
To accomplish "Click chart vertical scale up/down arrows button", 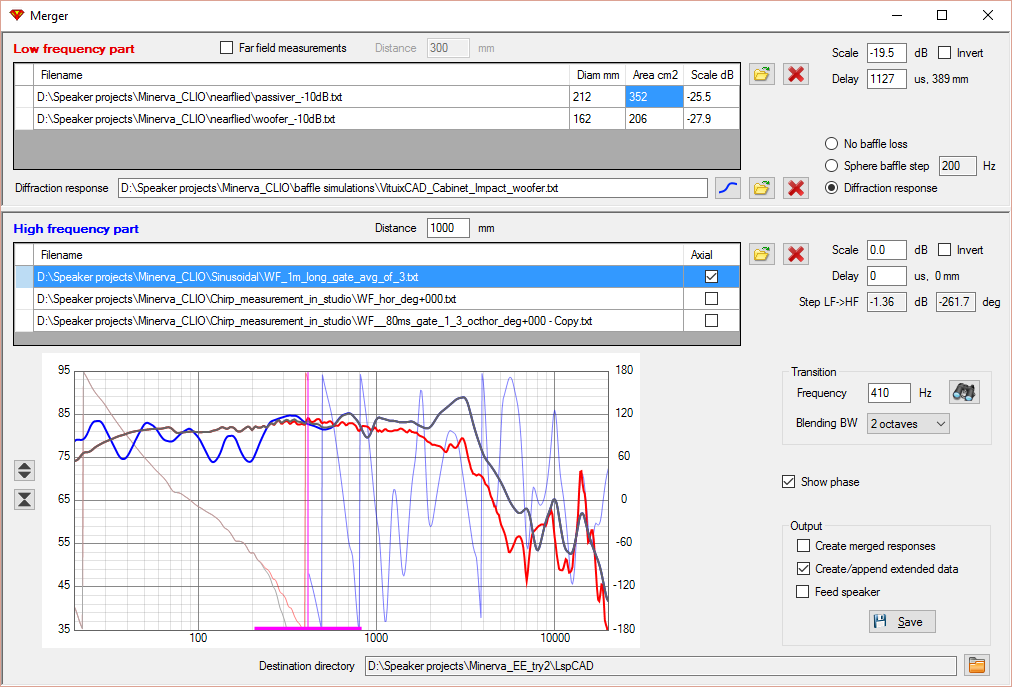I will click(x=25, y=470).
